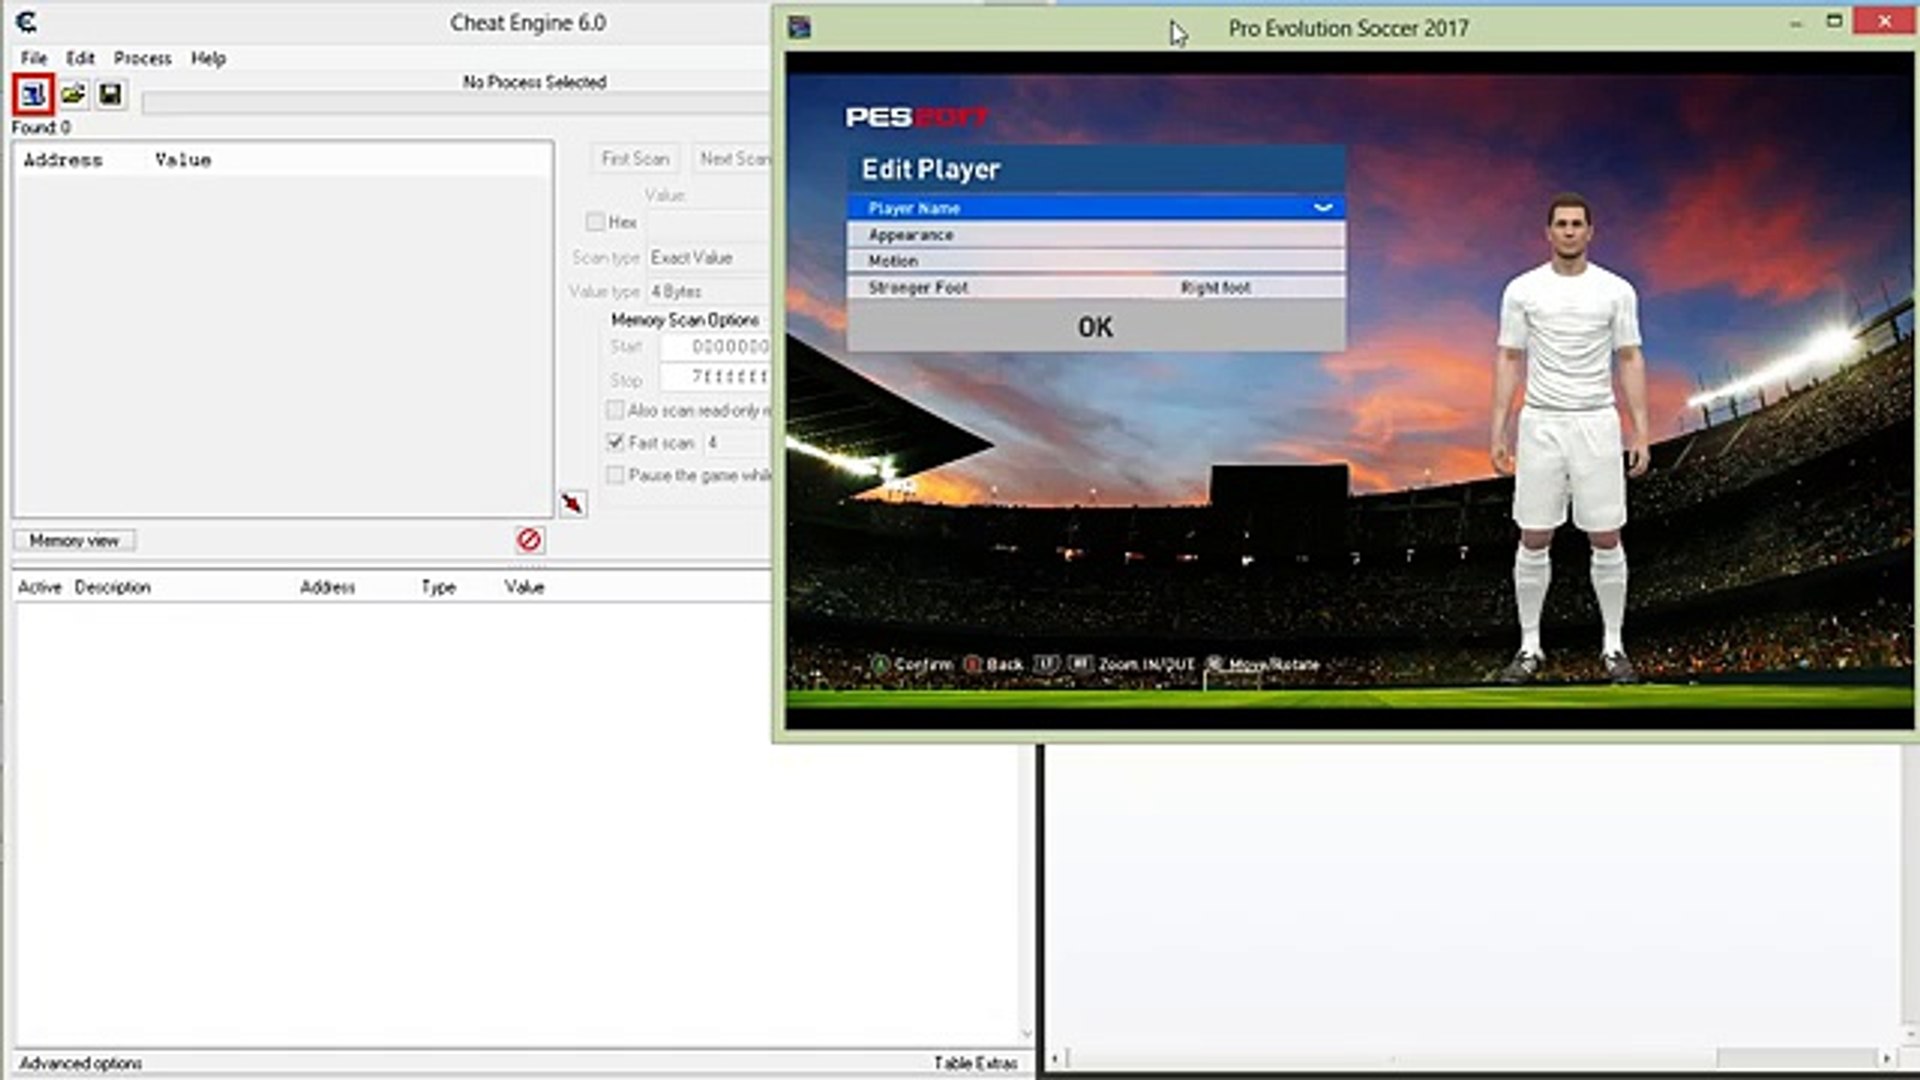Screen dimensions: 1920x1080
Task: Click the PES window title icon
Action: click(x=799, y=28)
